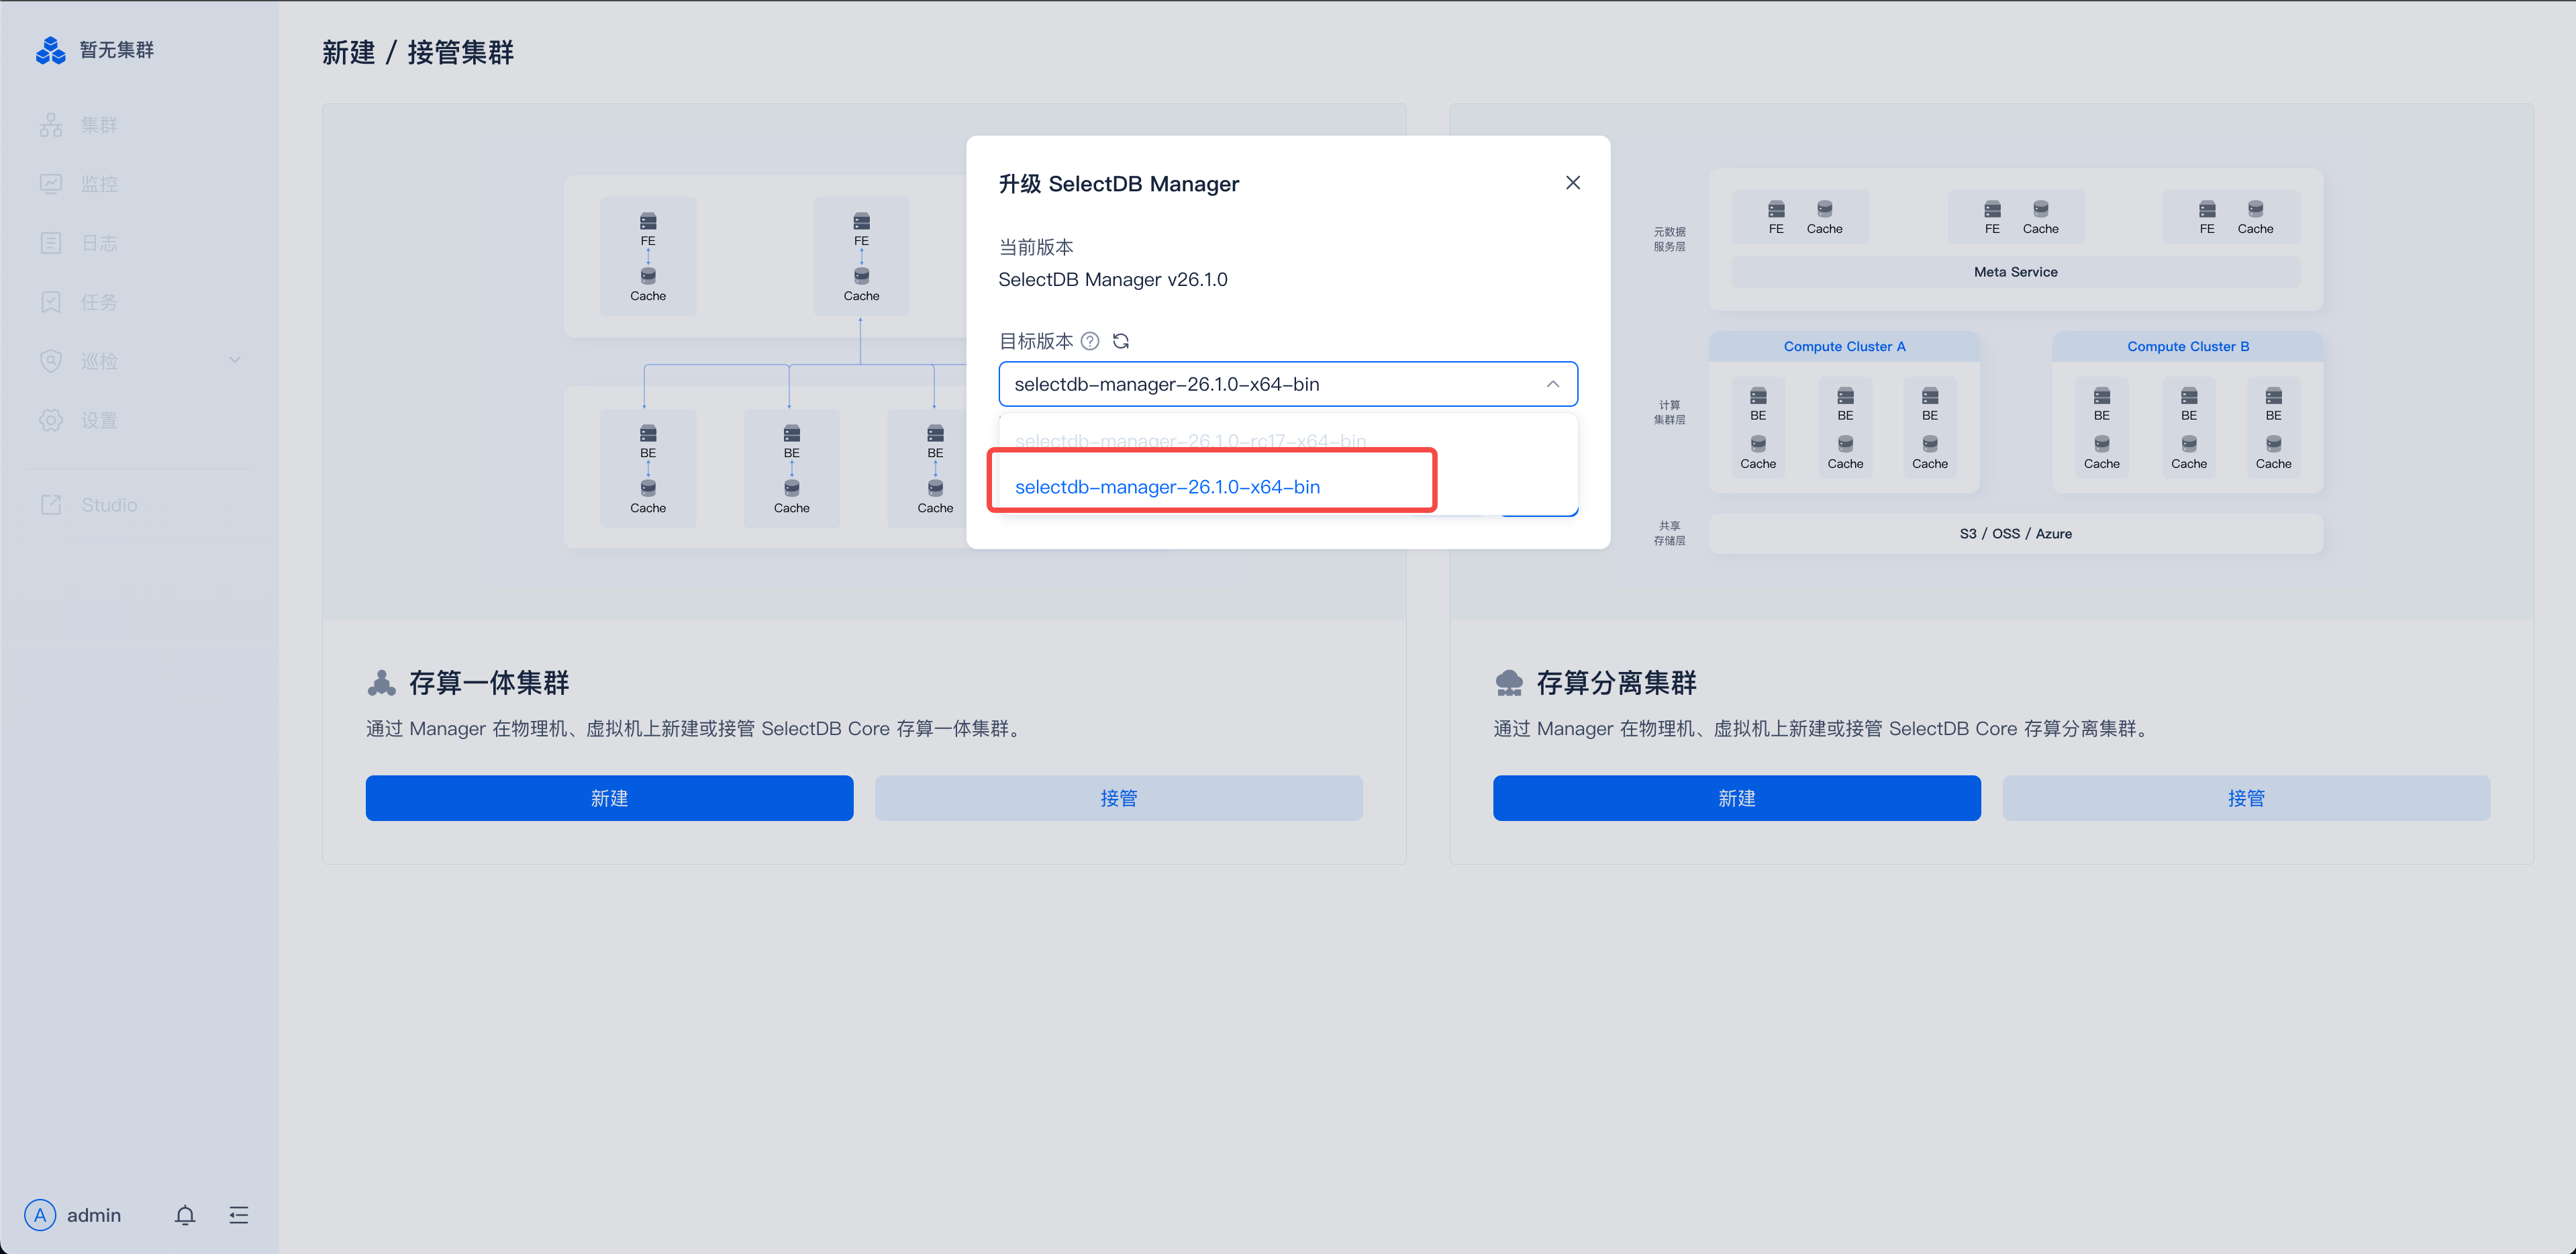Screen dimensions: 2576x1254
Task: Open the target version combo box field
Action: [1288, 384]
